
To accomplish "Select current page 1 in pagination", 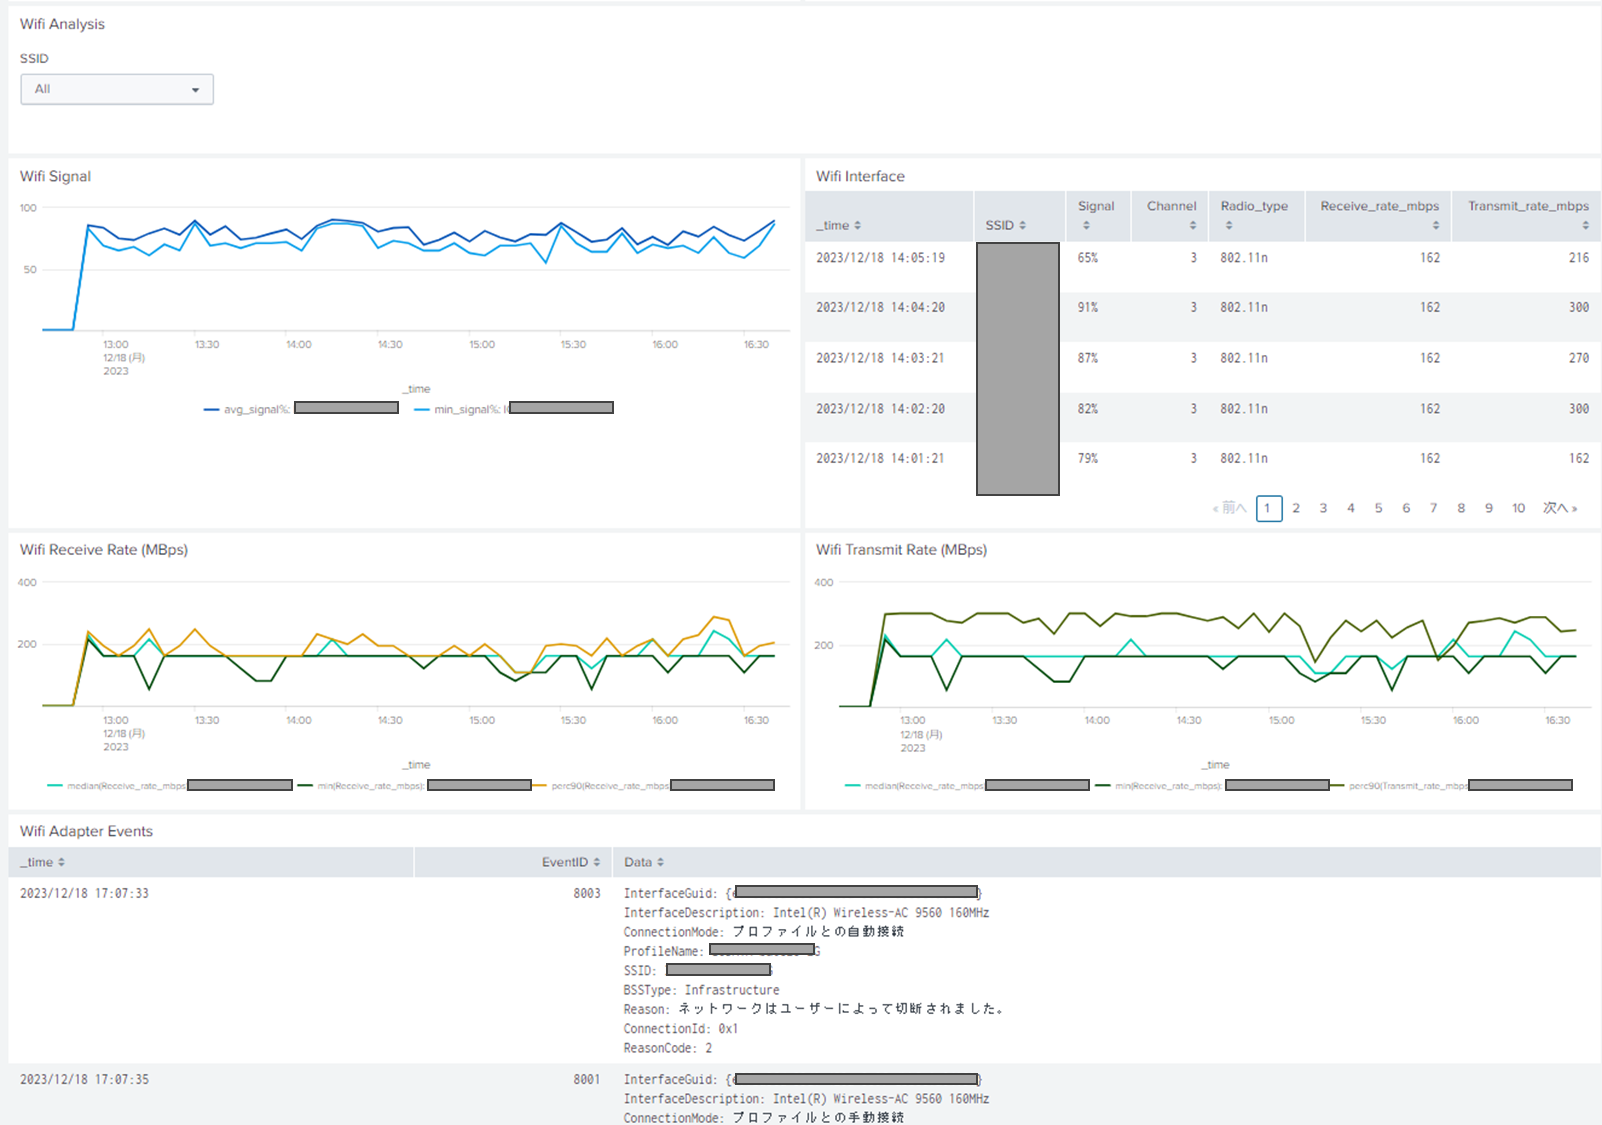I will tap(1268, 508).
